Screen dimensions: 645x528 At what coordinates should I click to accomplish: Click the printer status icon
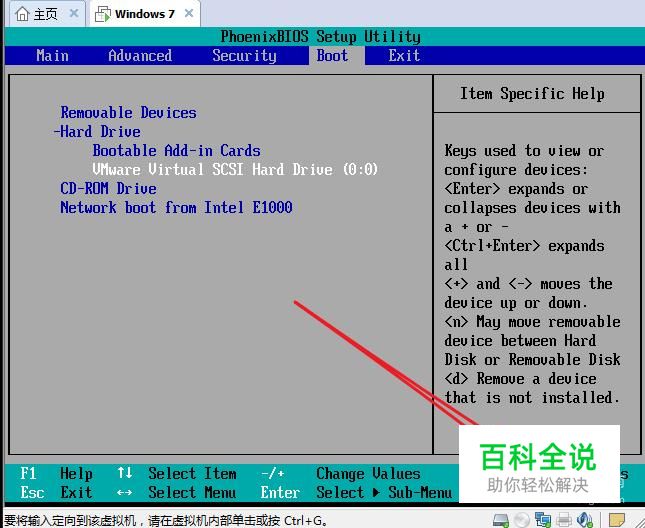[x=564, y=520]
